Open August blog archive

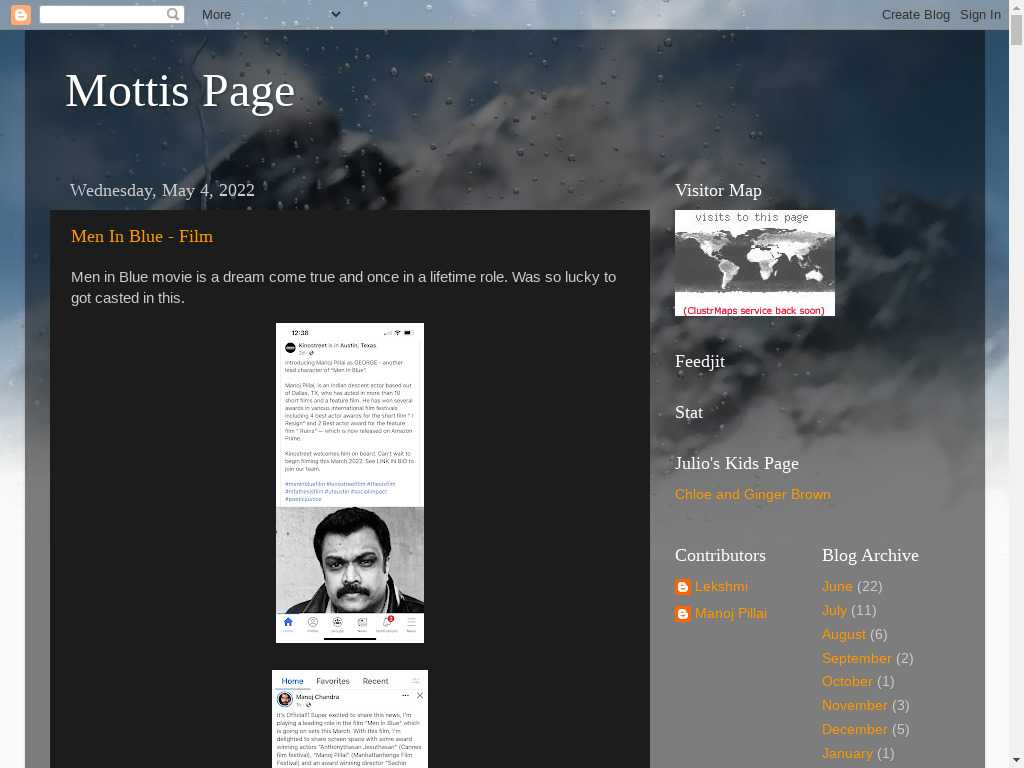(x=844, y=634)
